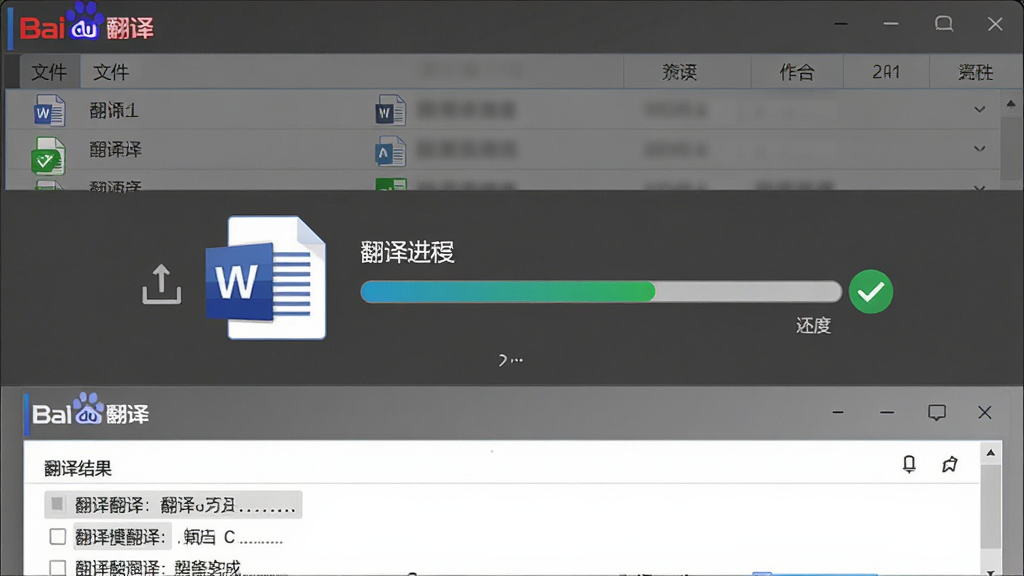Open the large Word document icon
The height and width of the screenshot is (576, 1024).
click(x=266, y=278)
